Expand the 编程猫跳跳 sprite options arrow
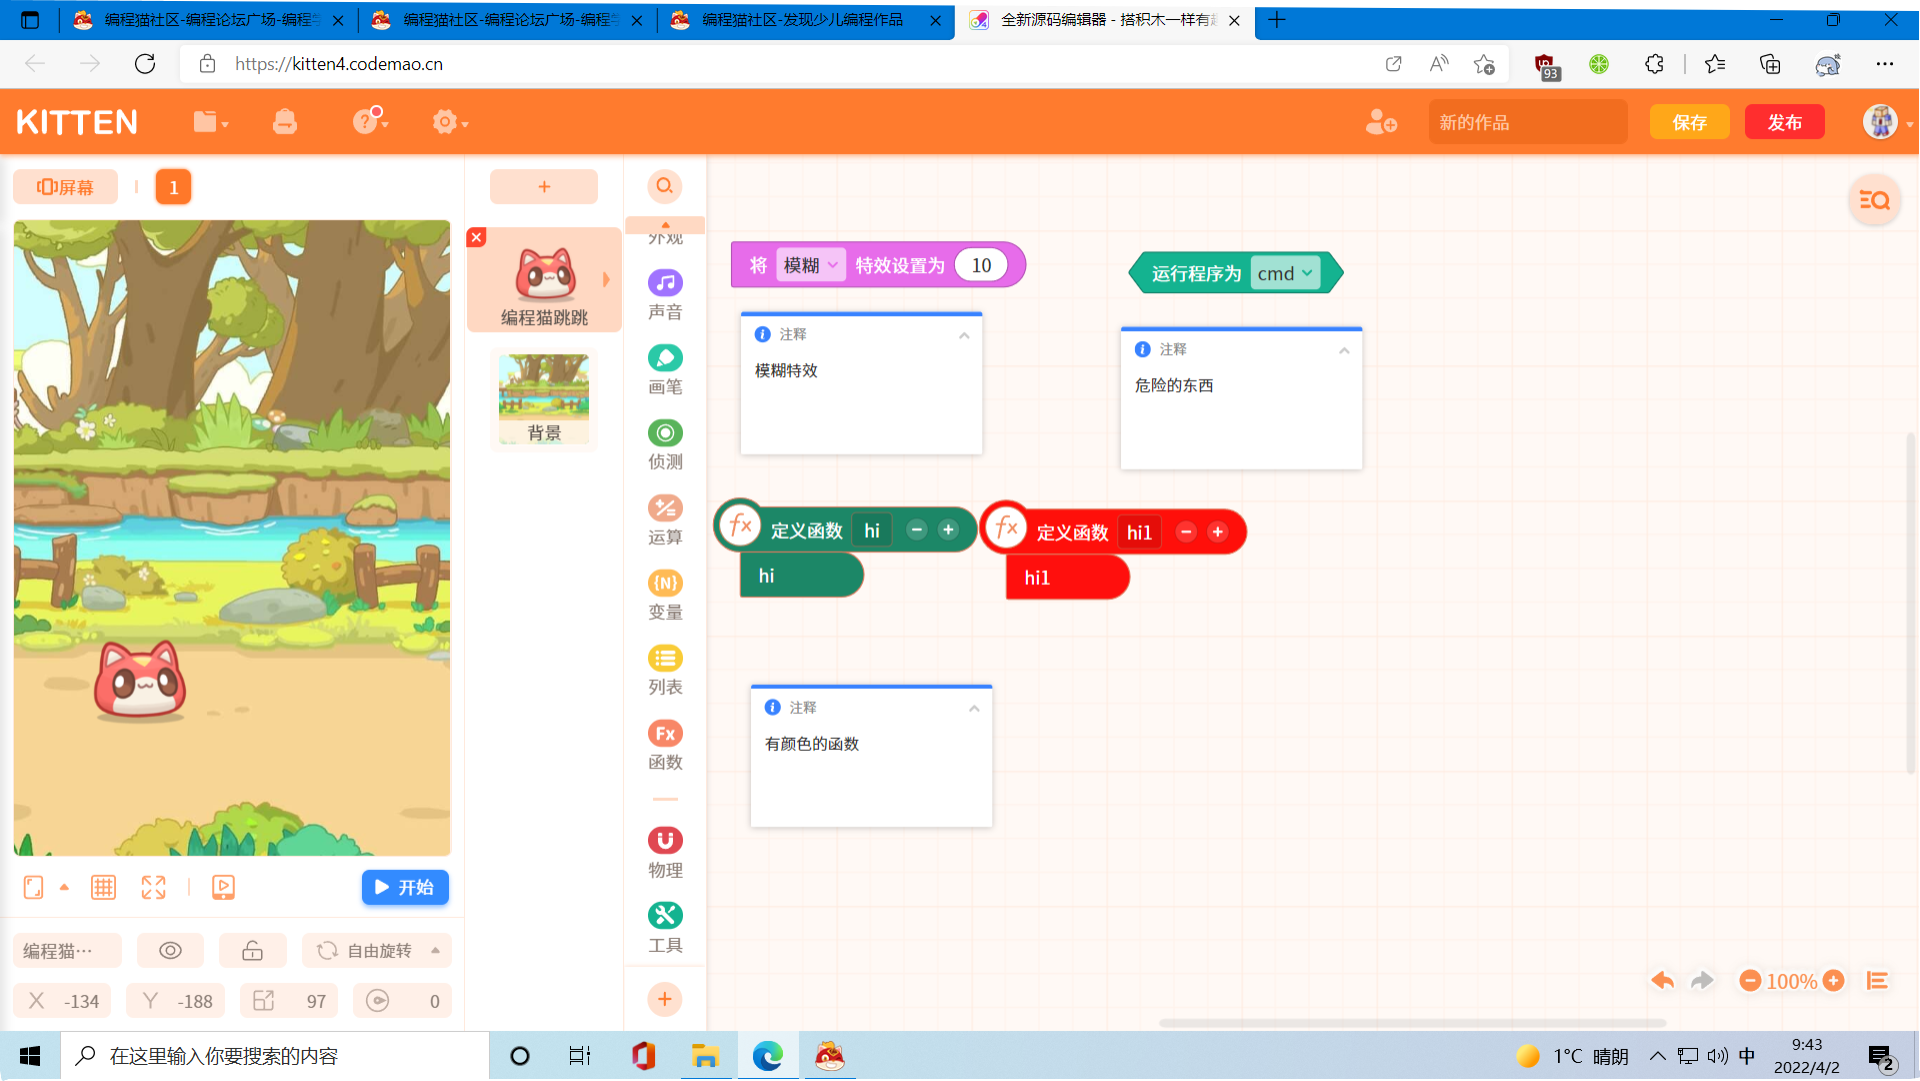 pyautogui.click(x=606, y=280)
